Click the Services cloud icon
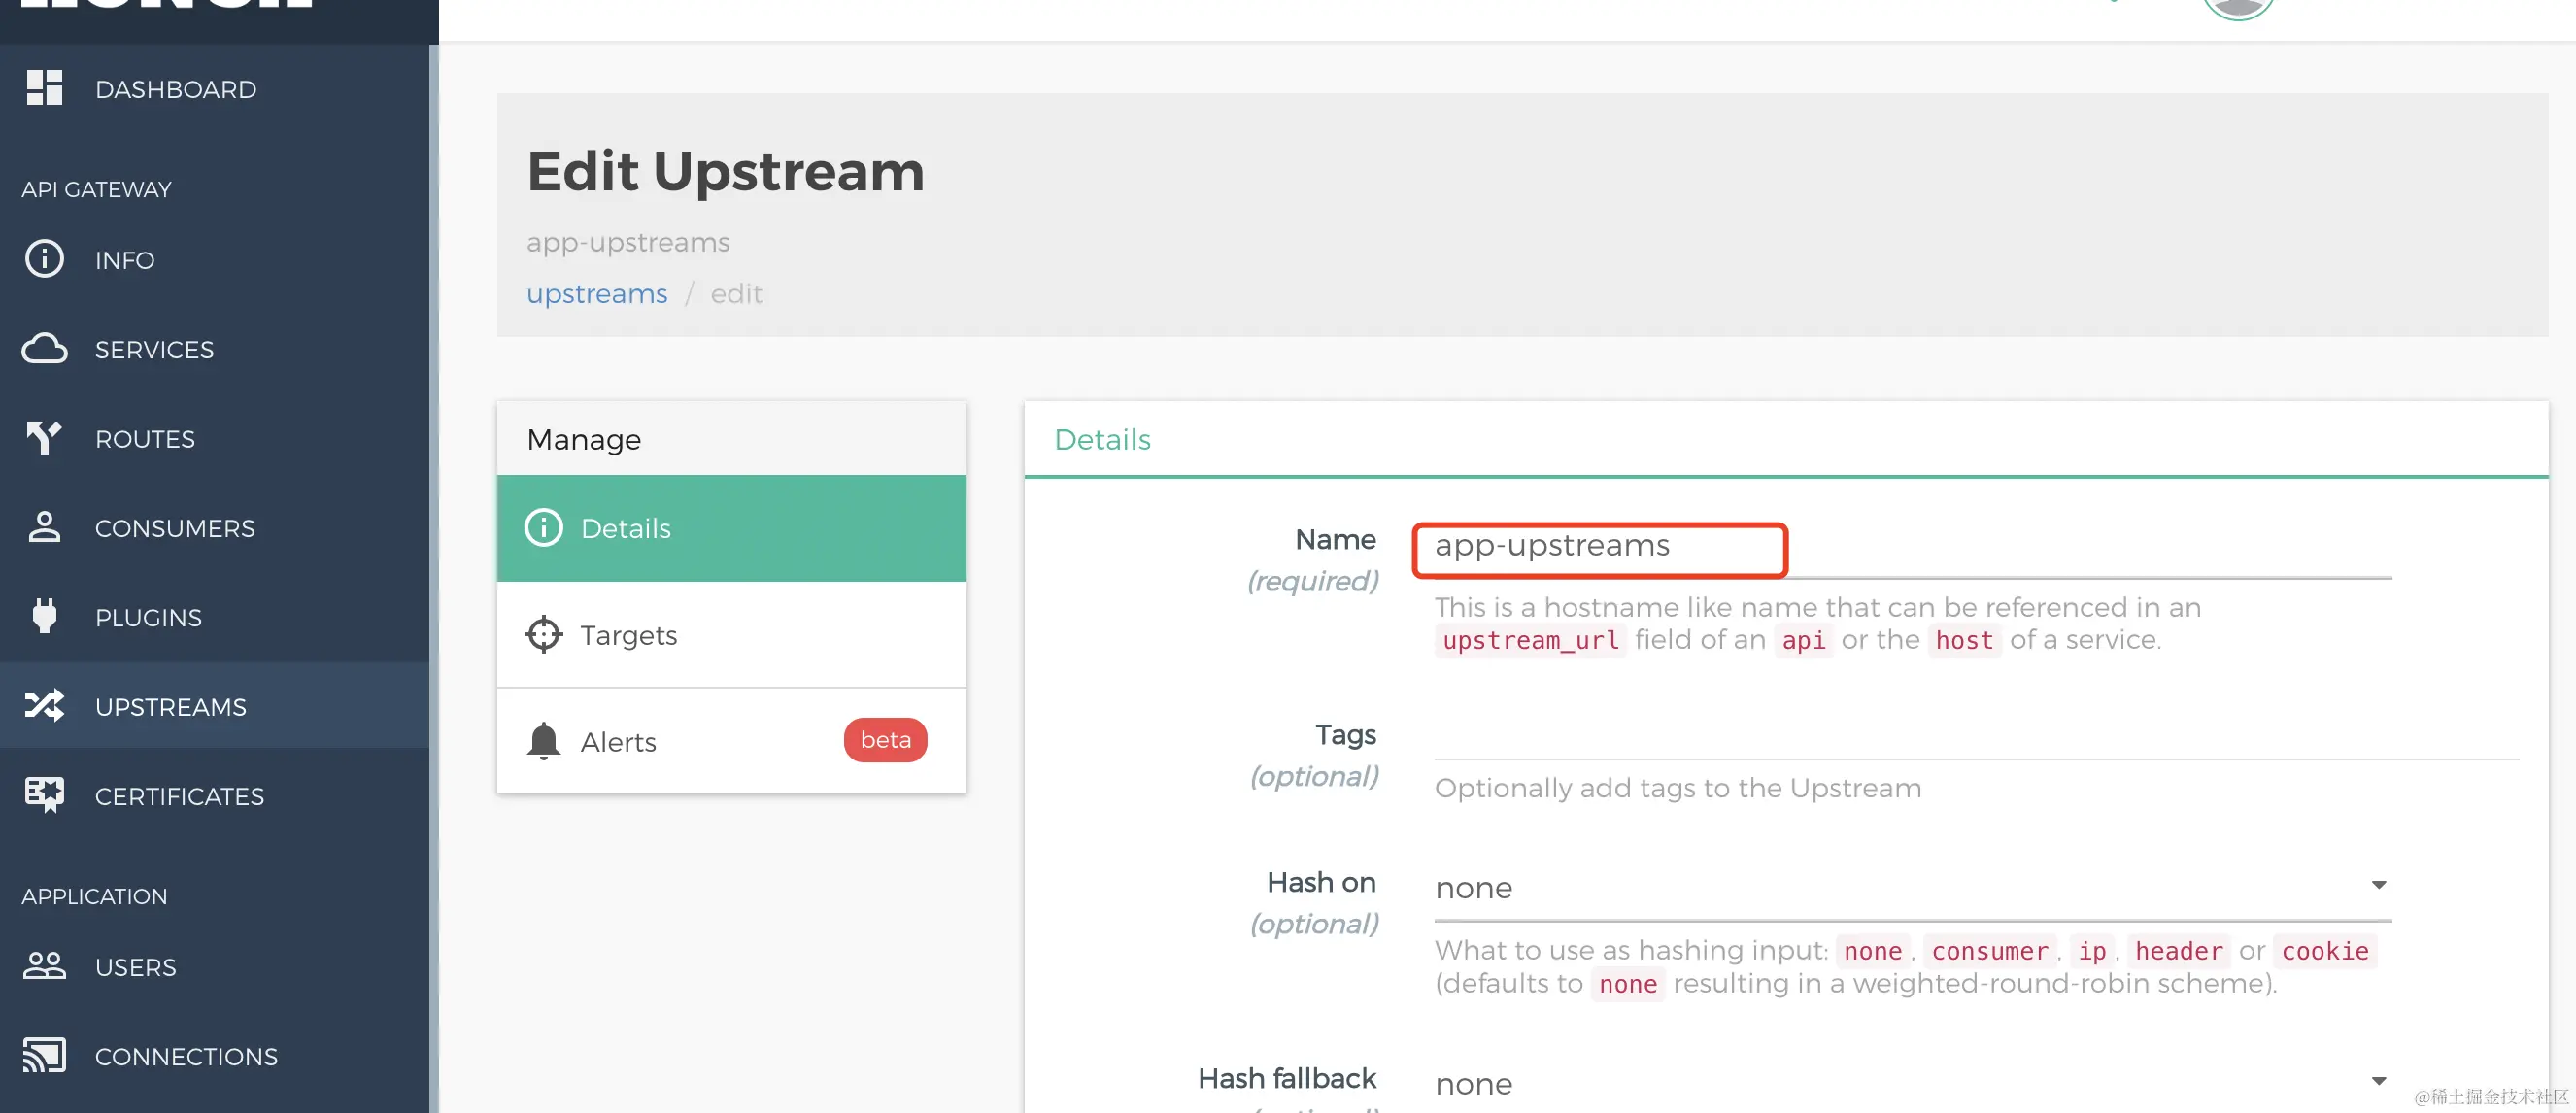2576x1113 pixels. tap(44, 349)
